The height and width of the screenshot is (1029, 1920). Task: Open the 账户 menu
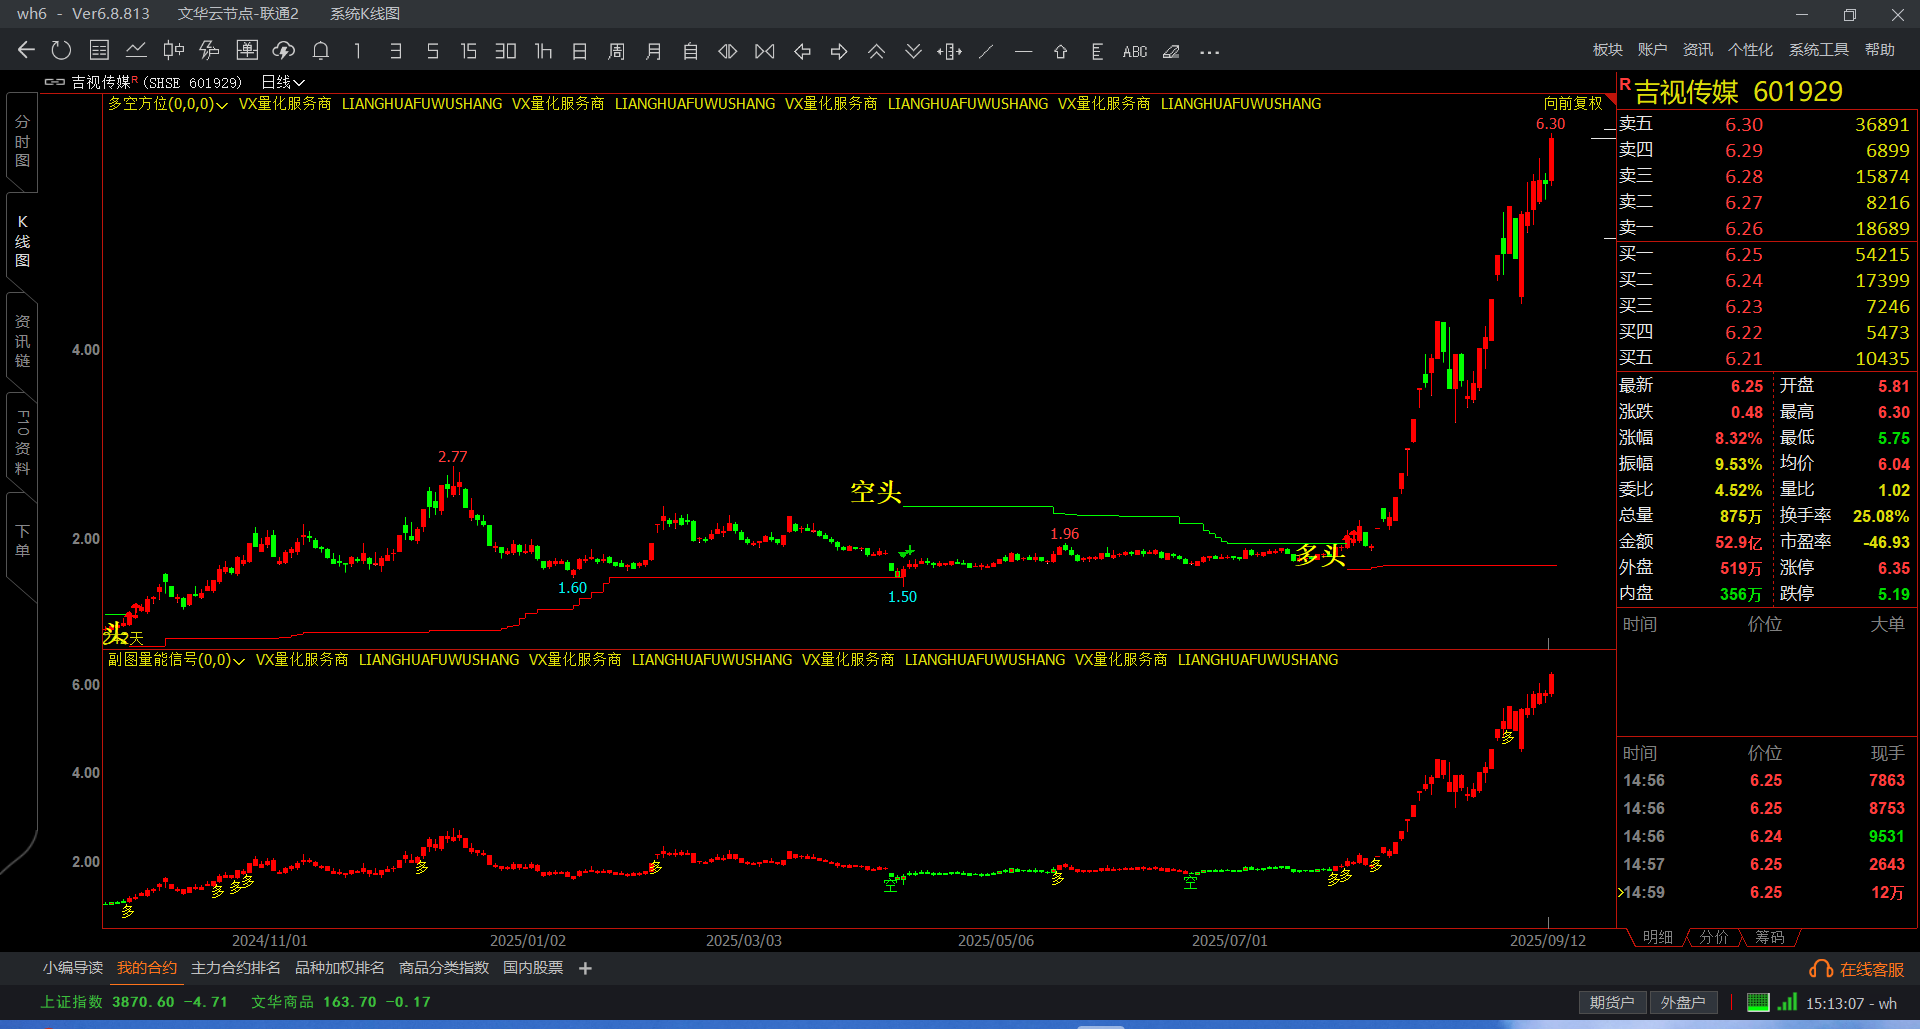coord(1653,49)
